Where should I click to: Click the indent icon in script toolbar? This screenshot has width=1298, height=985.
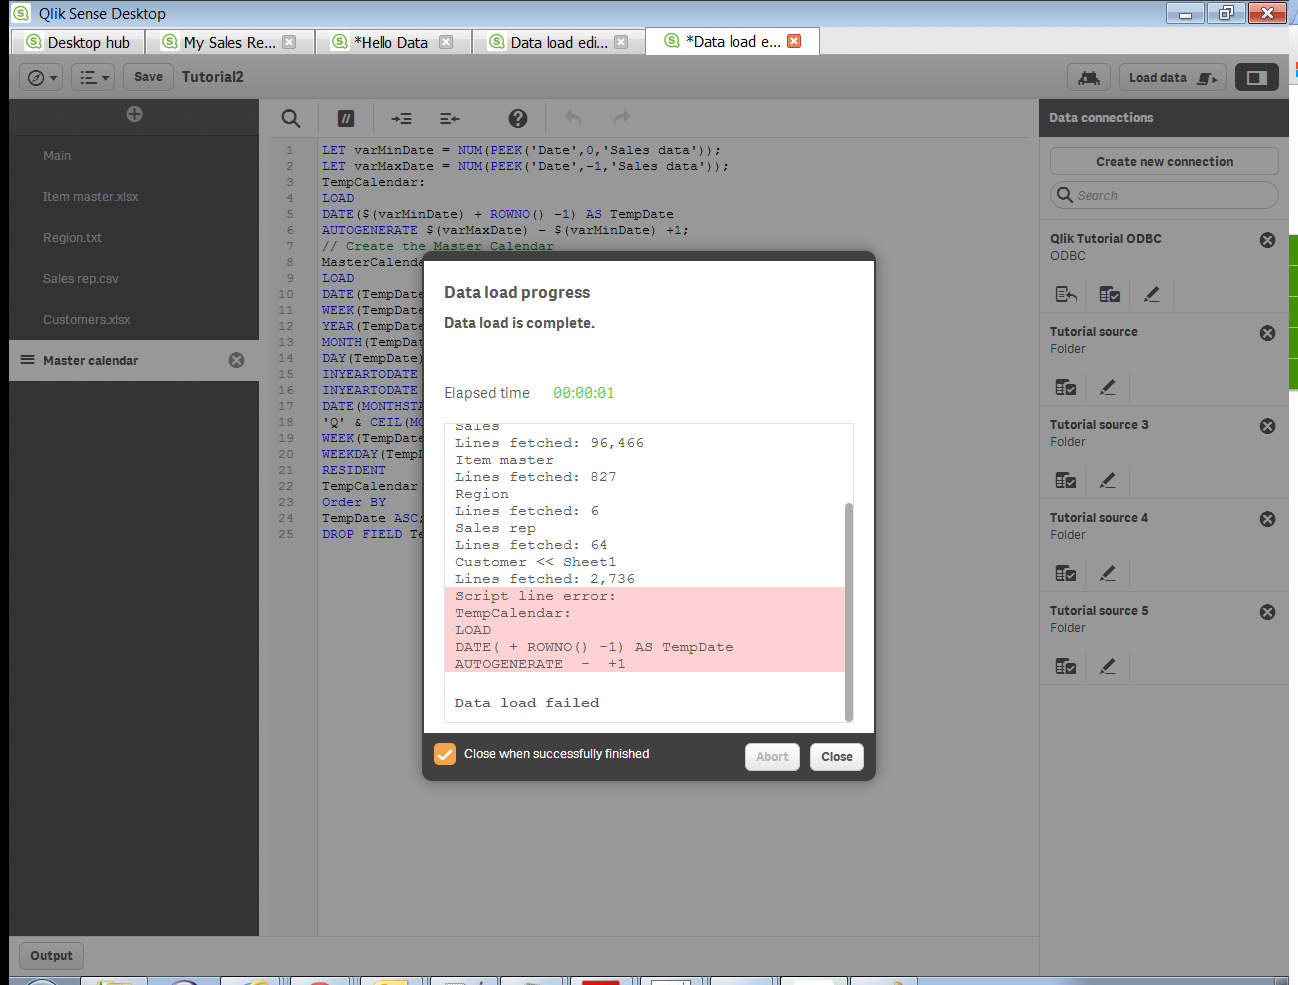click(401, 118)
